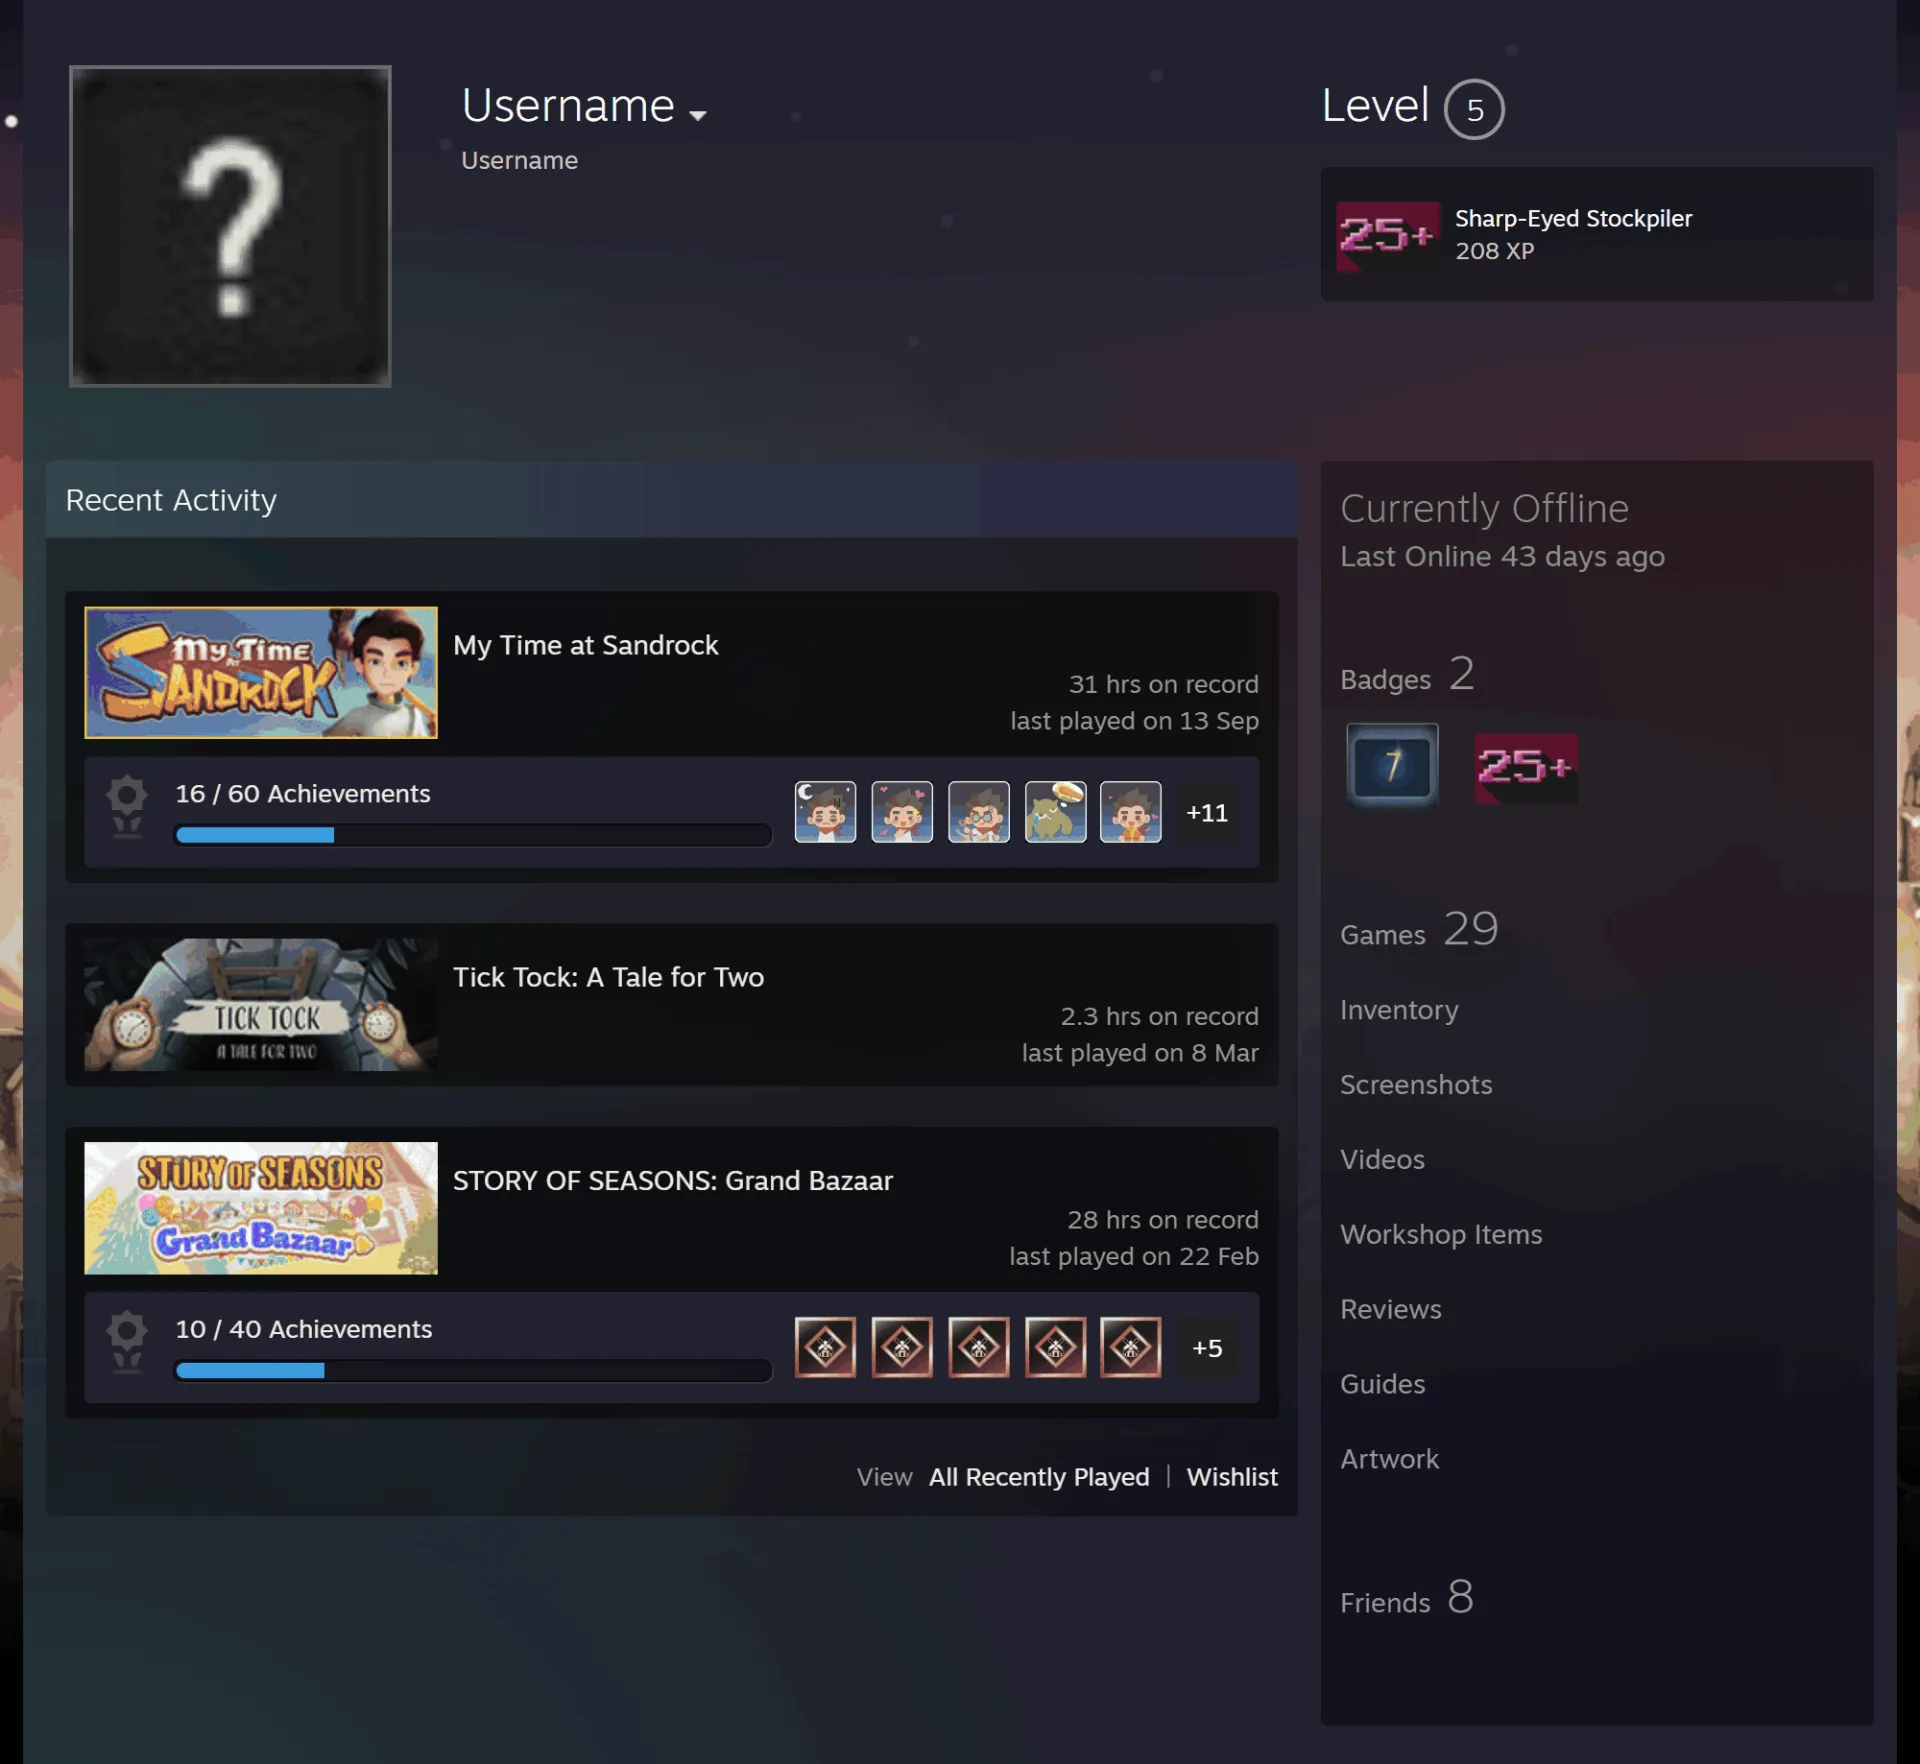This screenshot has width=1920, height=1764.
Task: Select the pink 25+ badge under Badges
Action: (1526, 768)
